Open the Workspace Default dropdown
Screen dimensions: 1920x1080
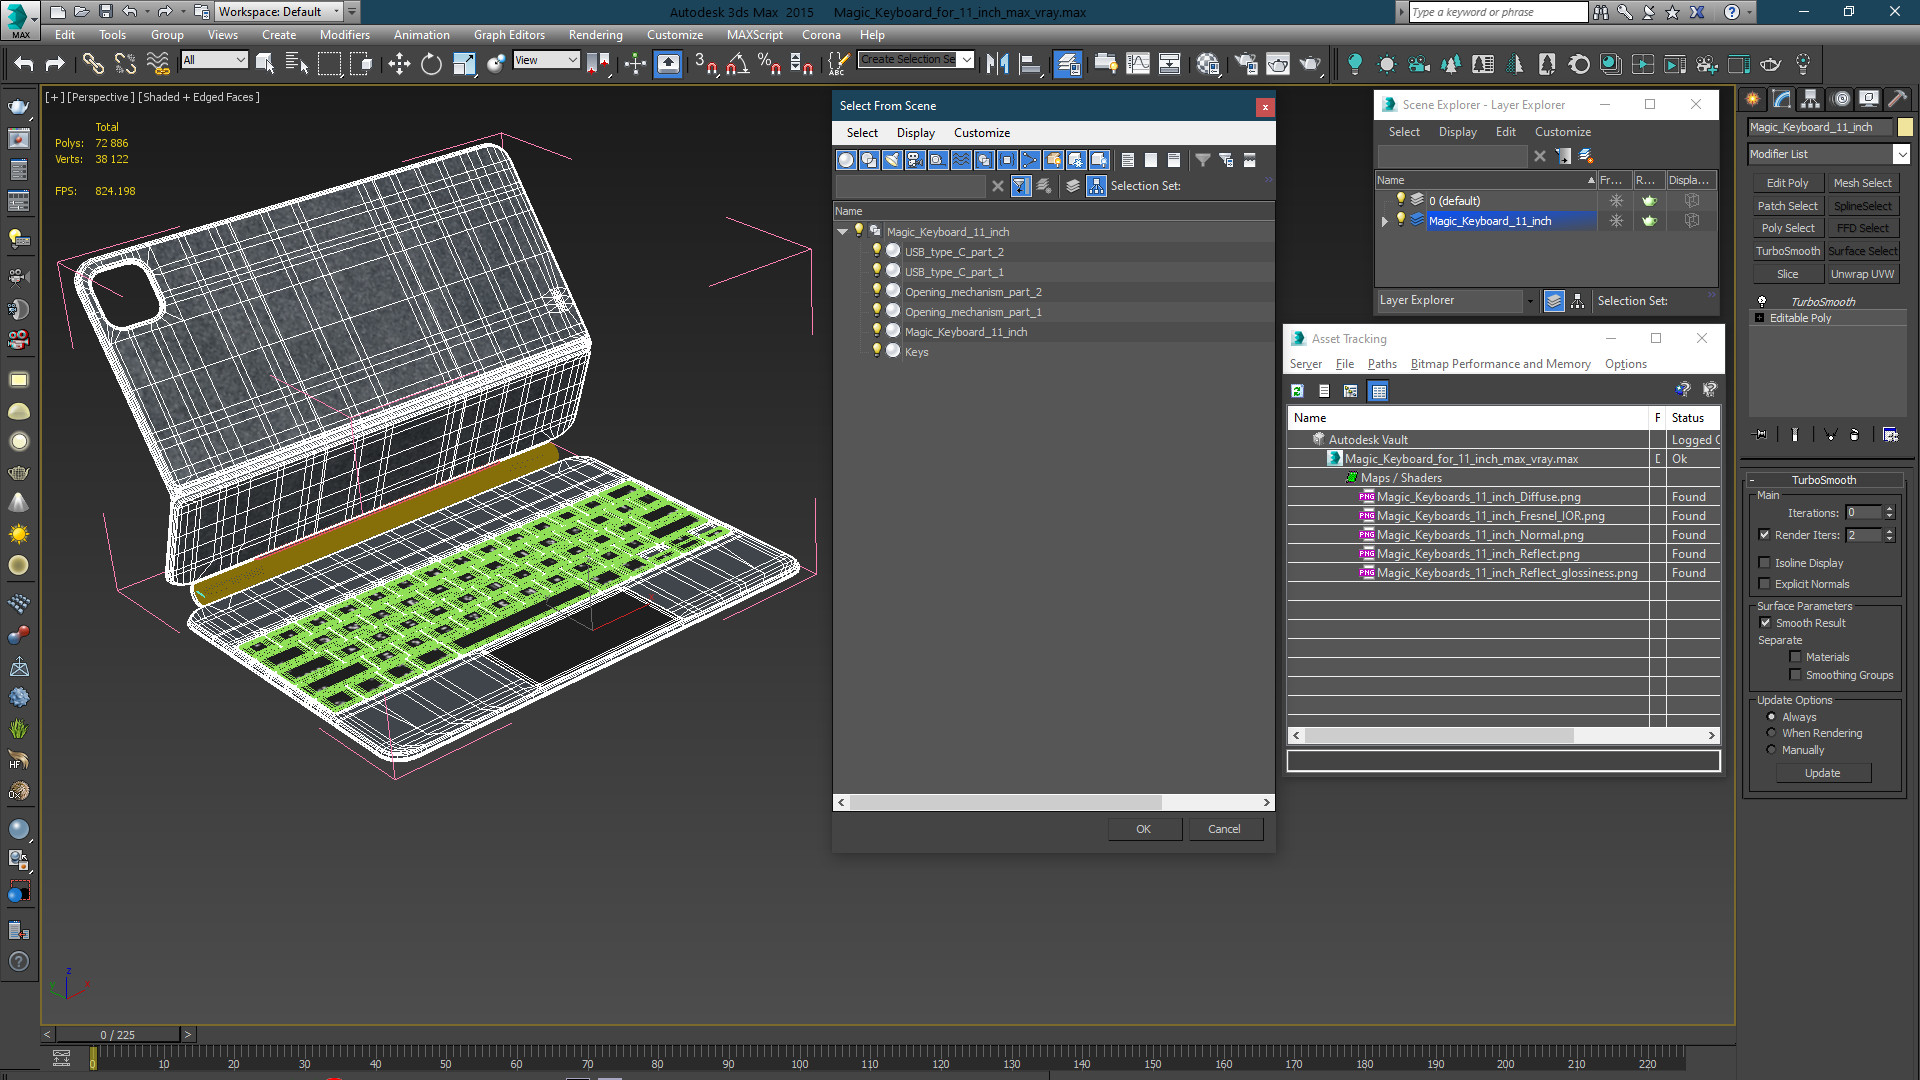(x=280, y=12)
